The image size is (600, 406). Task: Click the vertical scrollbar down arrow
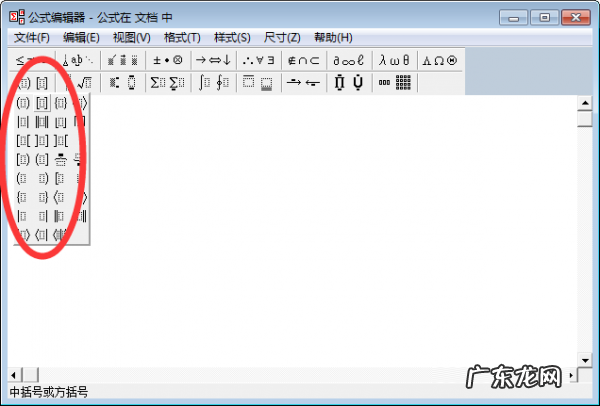[585, 360]
